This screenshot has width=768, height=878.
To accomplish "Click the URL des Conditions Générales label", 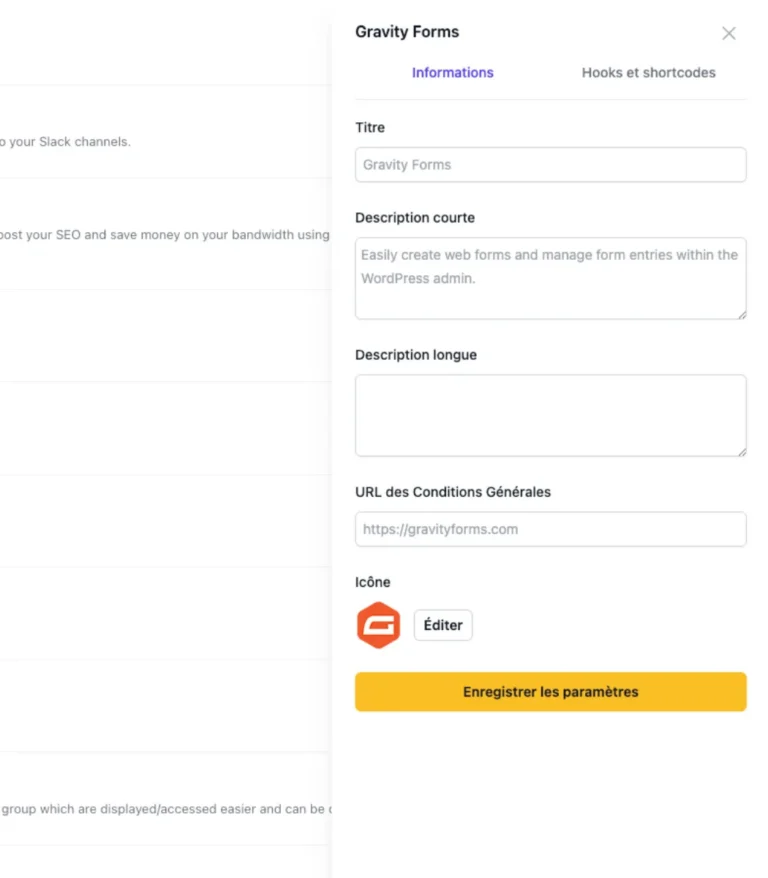I will [453, 492].
